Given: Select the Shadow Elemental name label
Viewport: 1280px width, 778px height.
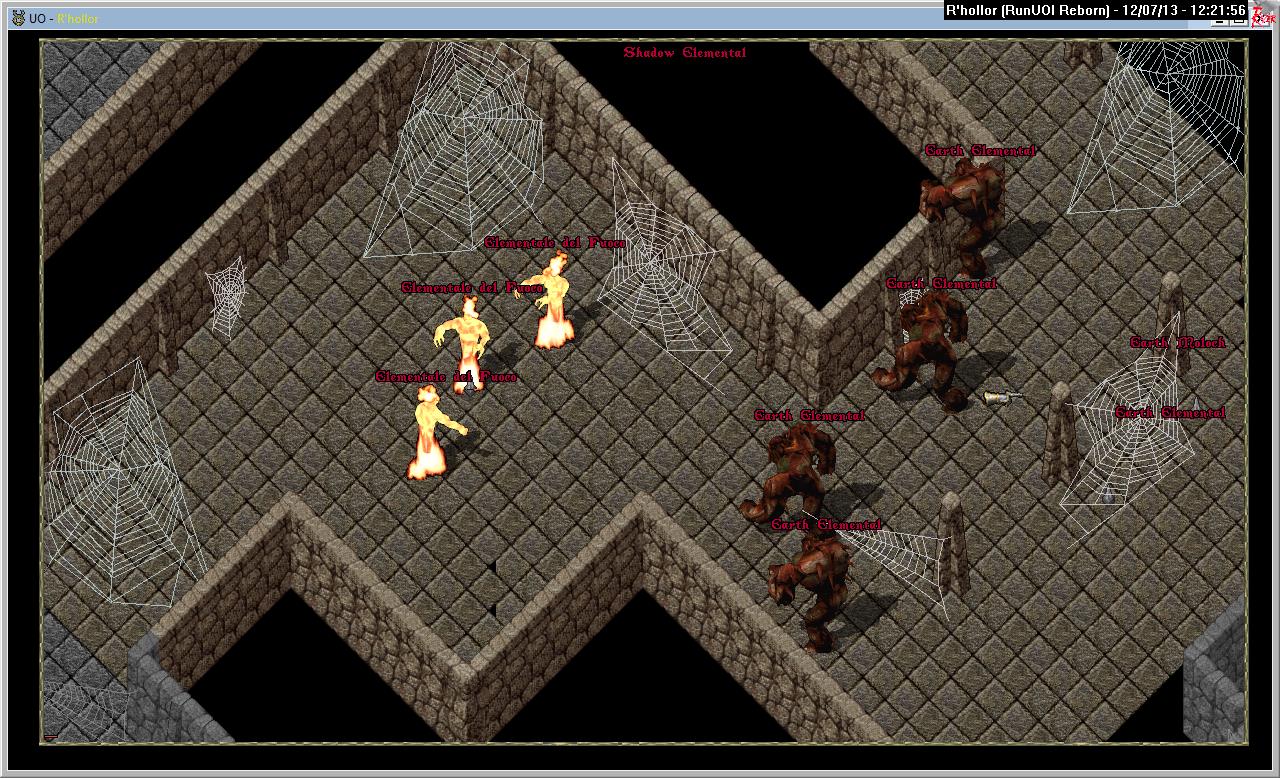Looking at the screenshot, I should coord(685,53).
